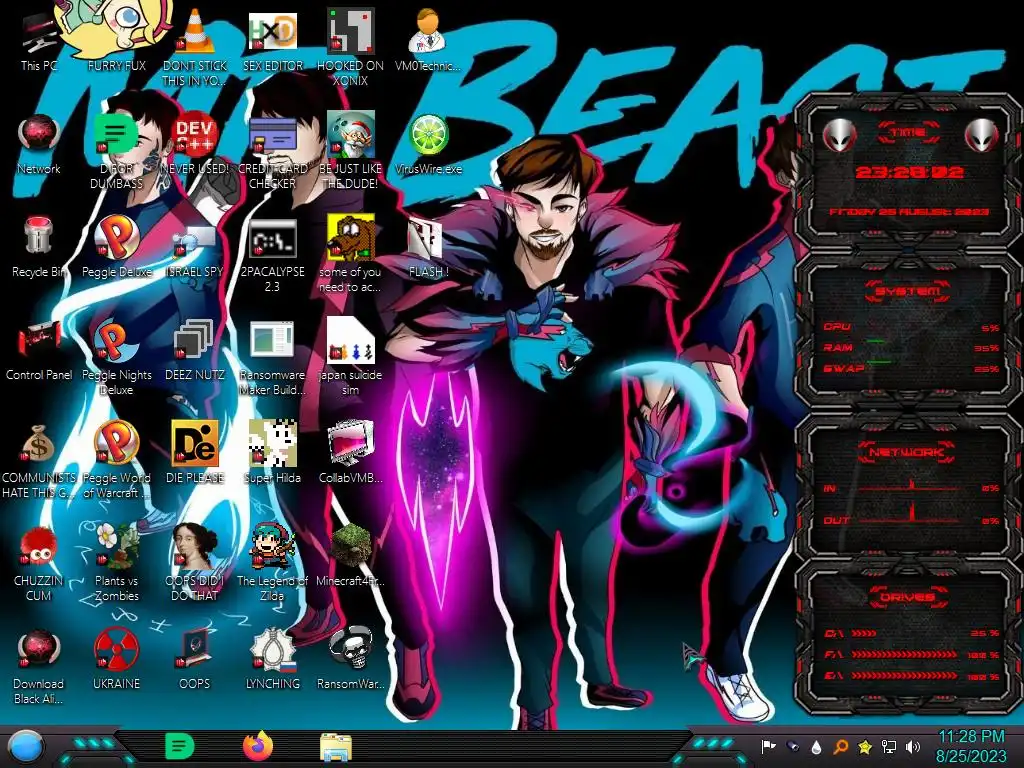Click the RAM usage row in SYSTEM gadget
This screenshot has height=768, width=1024.
pos(911,347)
